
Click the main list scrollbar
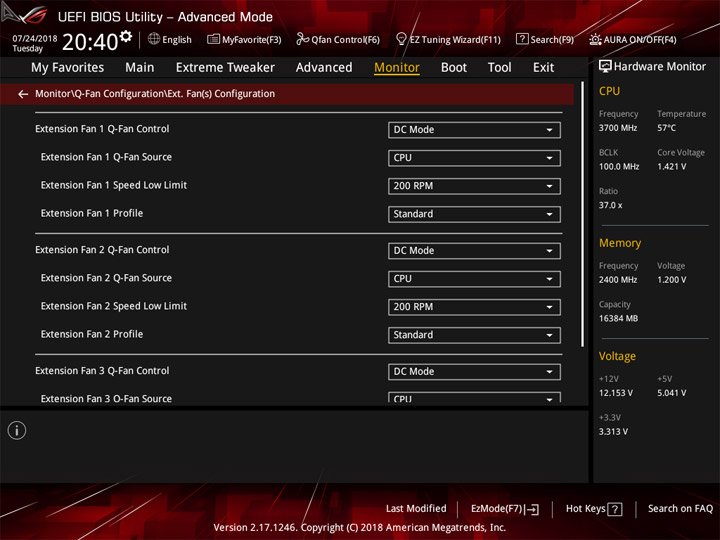coord(582,214)
